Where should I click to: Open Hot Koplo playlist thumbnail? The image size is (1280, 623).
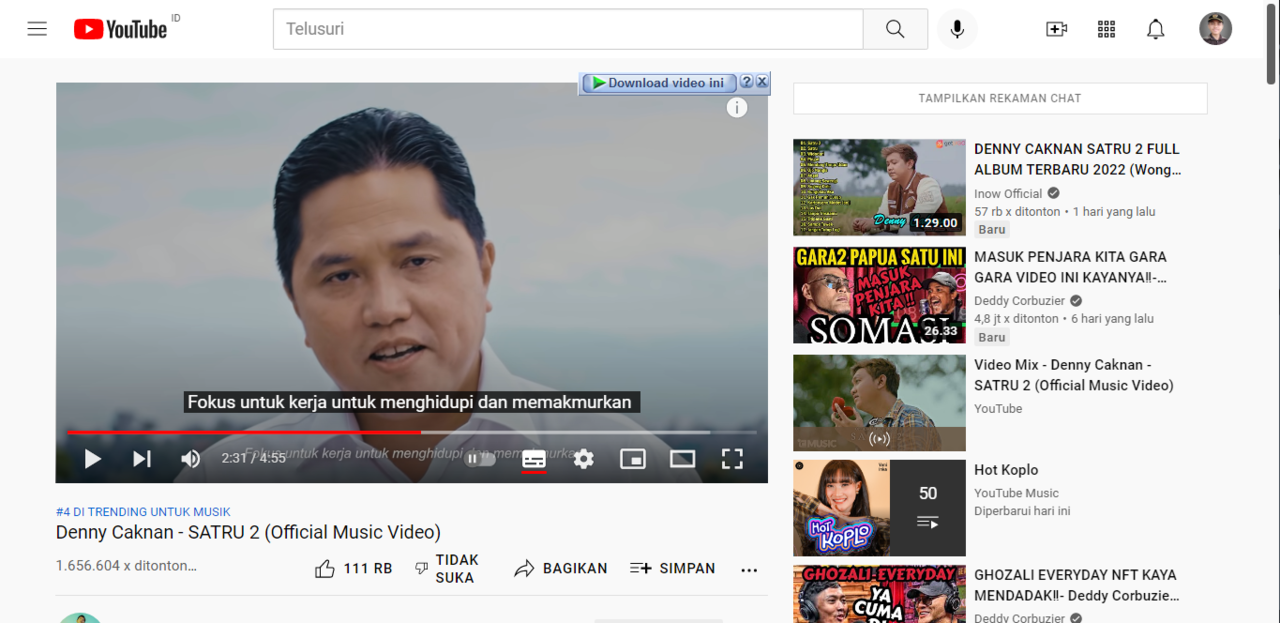tap(879, 508)
